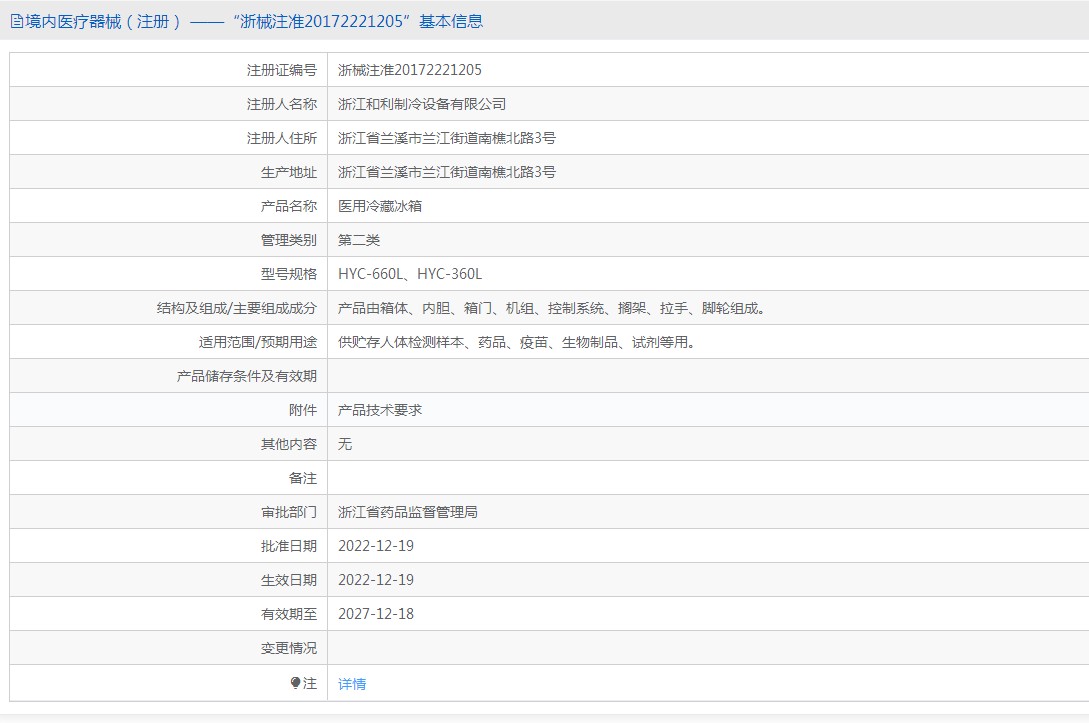The width and height of the screenshot is (1089, 723).
Task: Select the address in the 注册人住所 row
Action: click(x=447, y=138)
